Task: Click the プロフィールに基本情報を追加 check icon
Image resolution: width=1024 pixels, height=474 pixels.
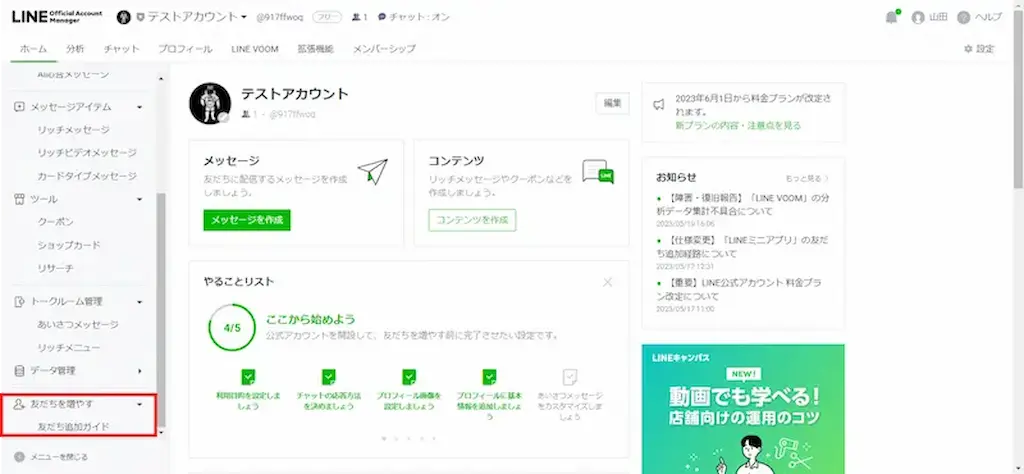Action: click(x=489, y=377)
